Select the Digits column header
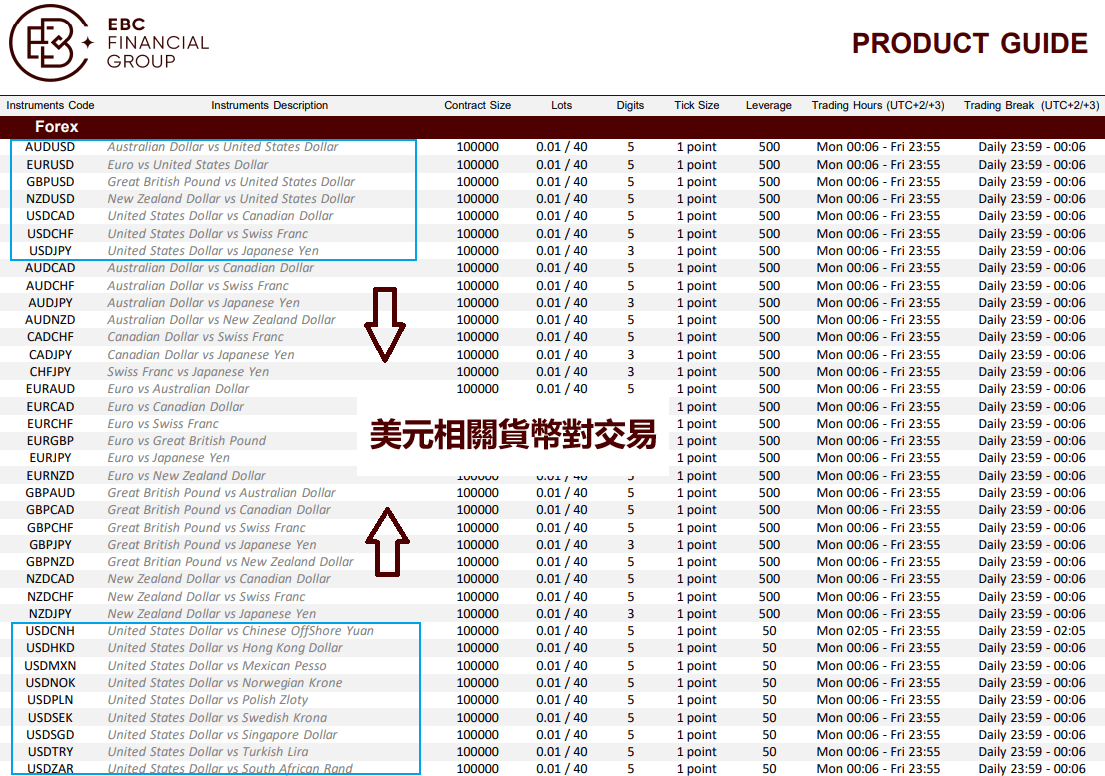The image size is (1105, 776). coord(630,105)
